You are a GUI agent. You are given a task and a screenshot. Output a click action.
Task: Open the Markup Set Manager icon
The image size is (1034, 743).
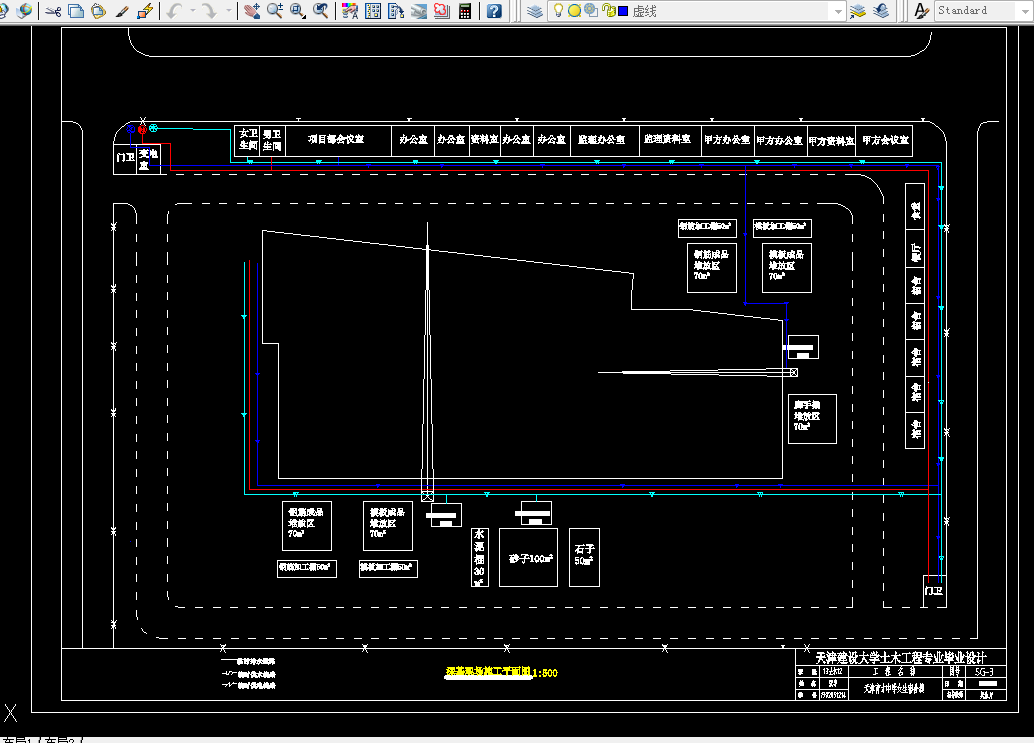point(442,11)
